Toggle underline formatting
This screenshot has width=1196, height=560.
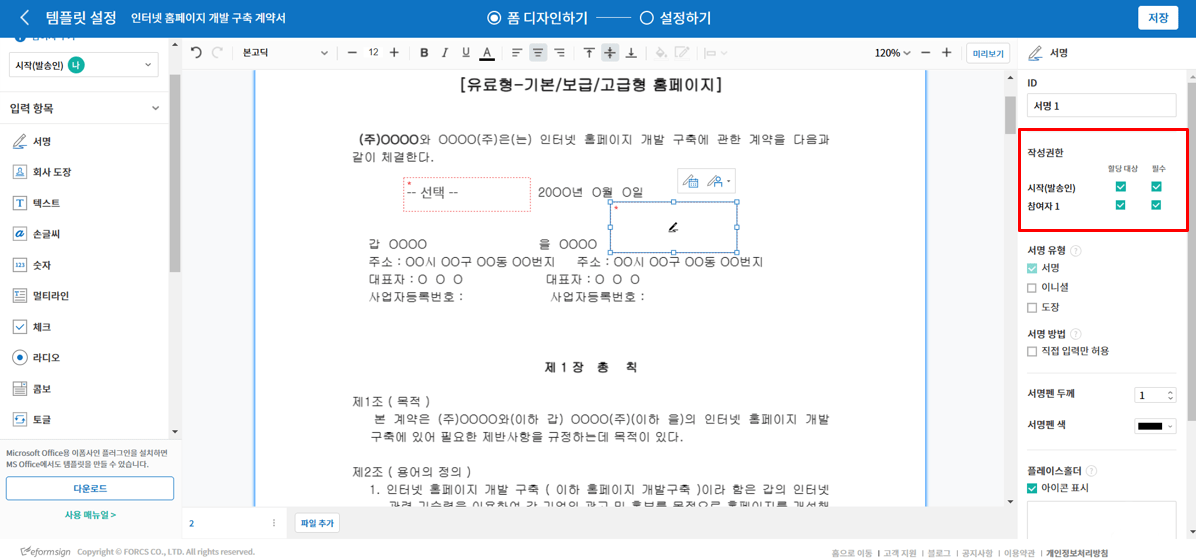coord(465,53)
